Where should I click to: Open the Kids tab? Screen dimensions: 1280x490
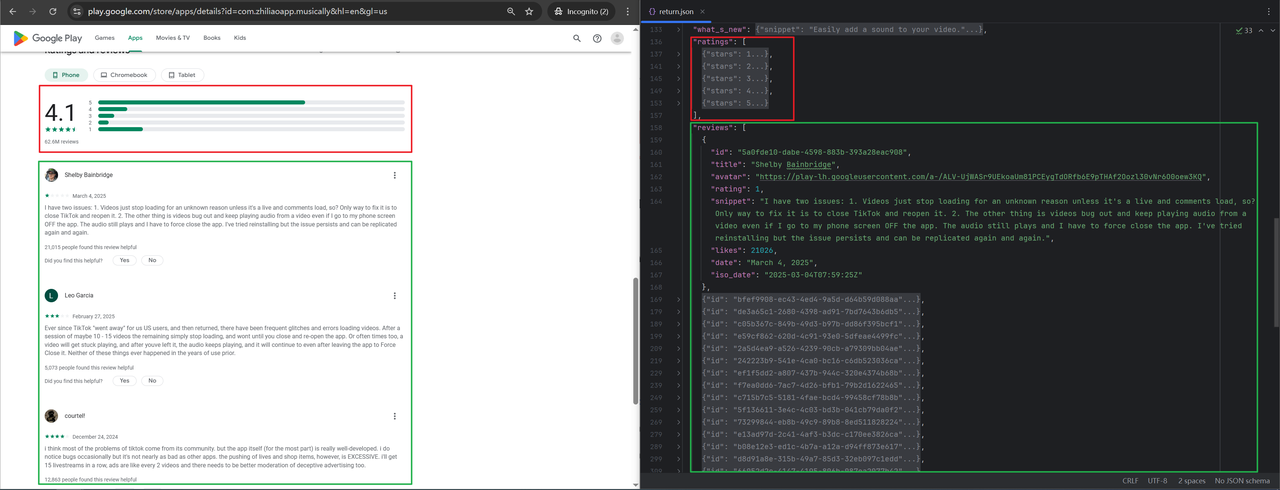[240, 38]
